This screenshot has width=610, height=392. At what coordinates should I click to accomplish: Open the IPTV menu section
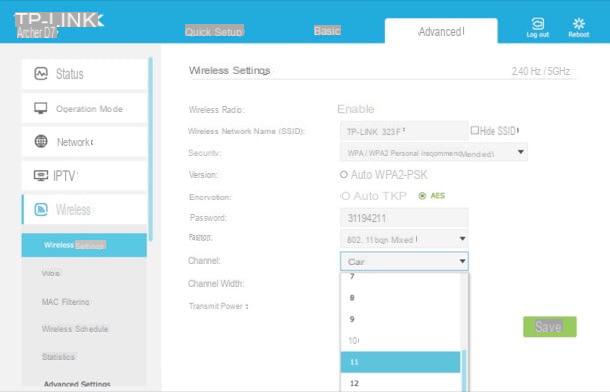(x=84, y=176)
